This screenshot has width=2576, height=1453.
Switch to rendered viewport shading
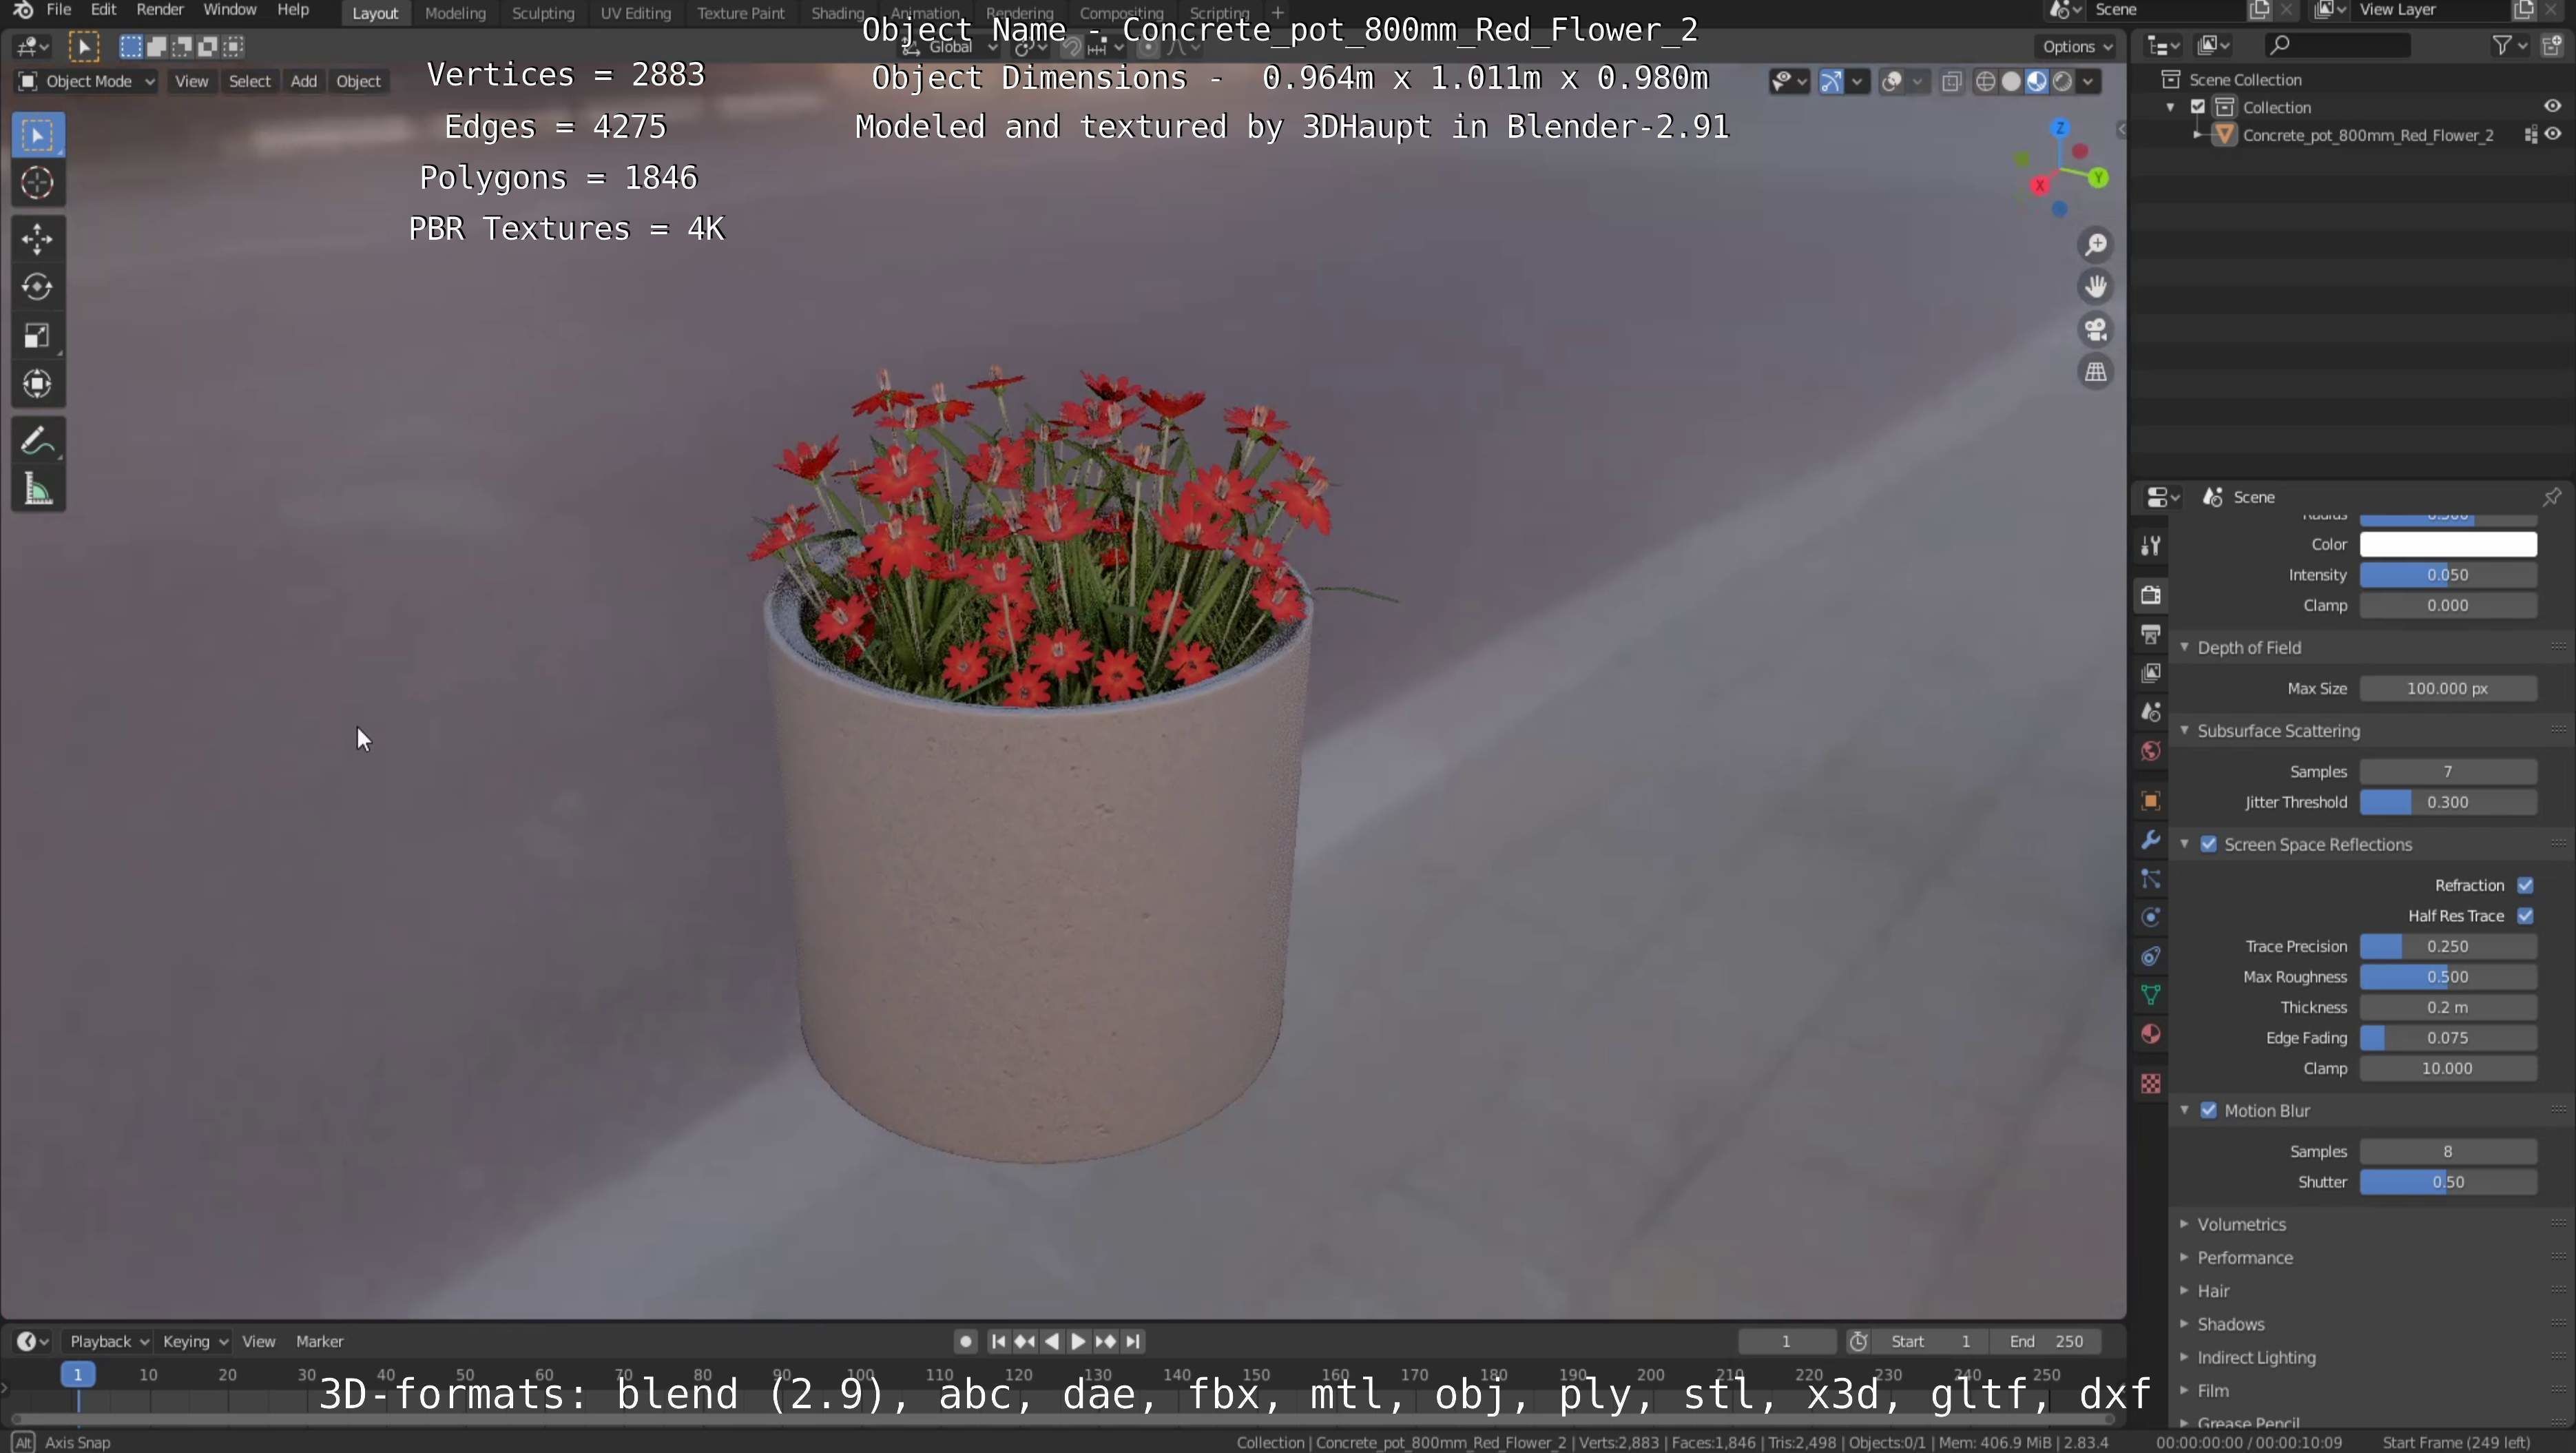tap(2062, 82)
